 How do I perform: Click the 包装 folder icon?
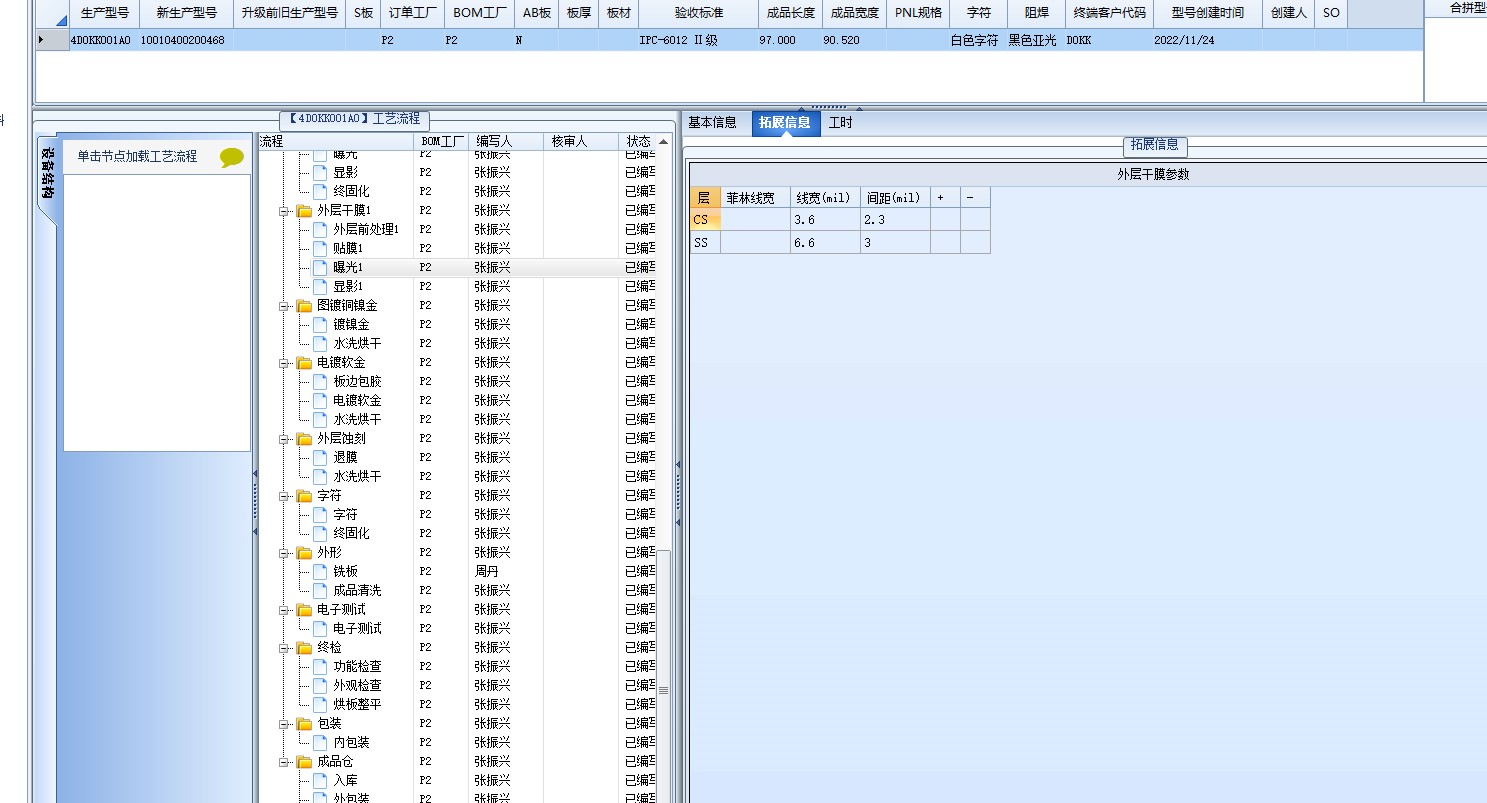304,724
